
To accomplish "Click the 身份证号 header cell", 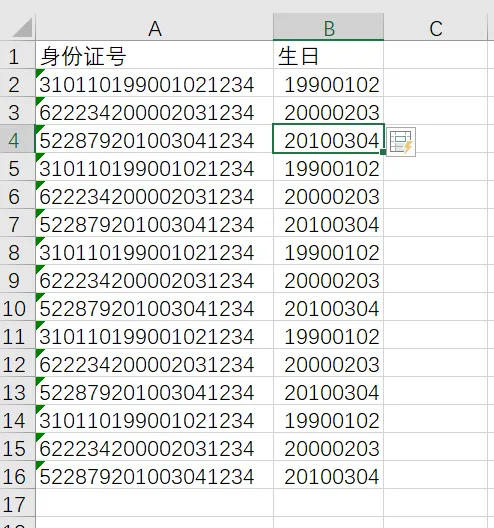I will [154, 55].
